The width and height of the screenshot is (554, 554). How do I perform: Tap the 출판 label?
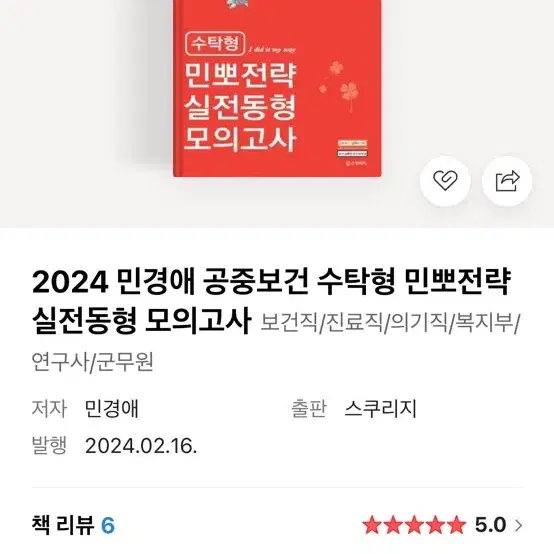tap(308, 408)
